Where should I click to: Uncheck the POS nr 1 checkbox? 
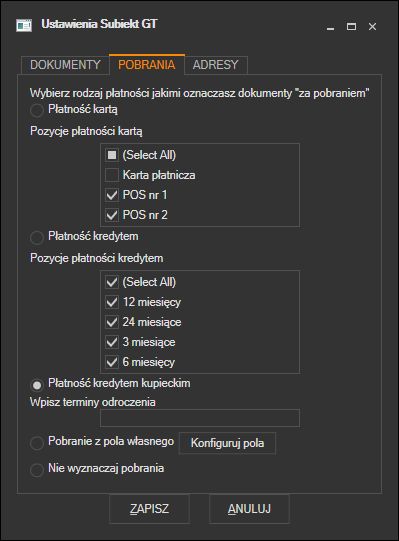(x=112, y=195)
